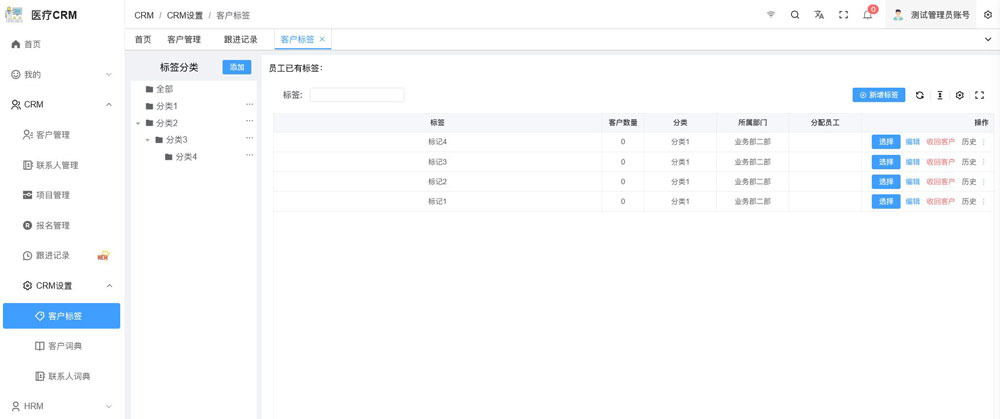Expand the HRM sidebar menu
This screenshot has width=1000, height=419.
tap(109, 406)
